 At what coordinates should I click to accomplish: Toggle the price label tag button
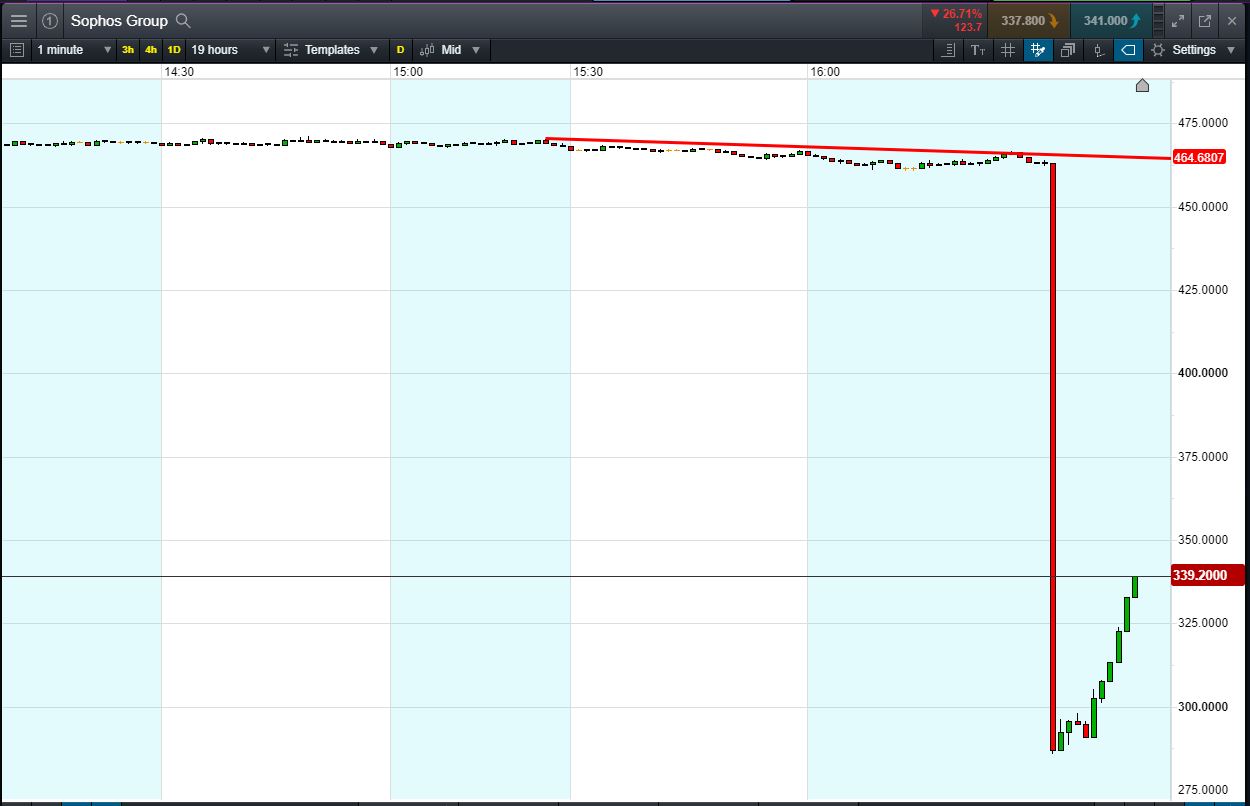(1129, 50)
